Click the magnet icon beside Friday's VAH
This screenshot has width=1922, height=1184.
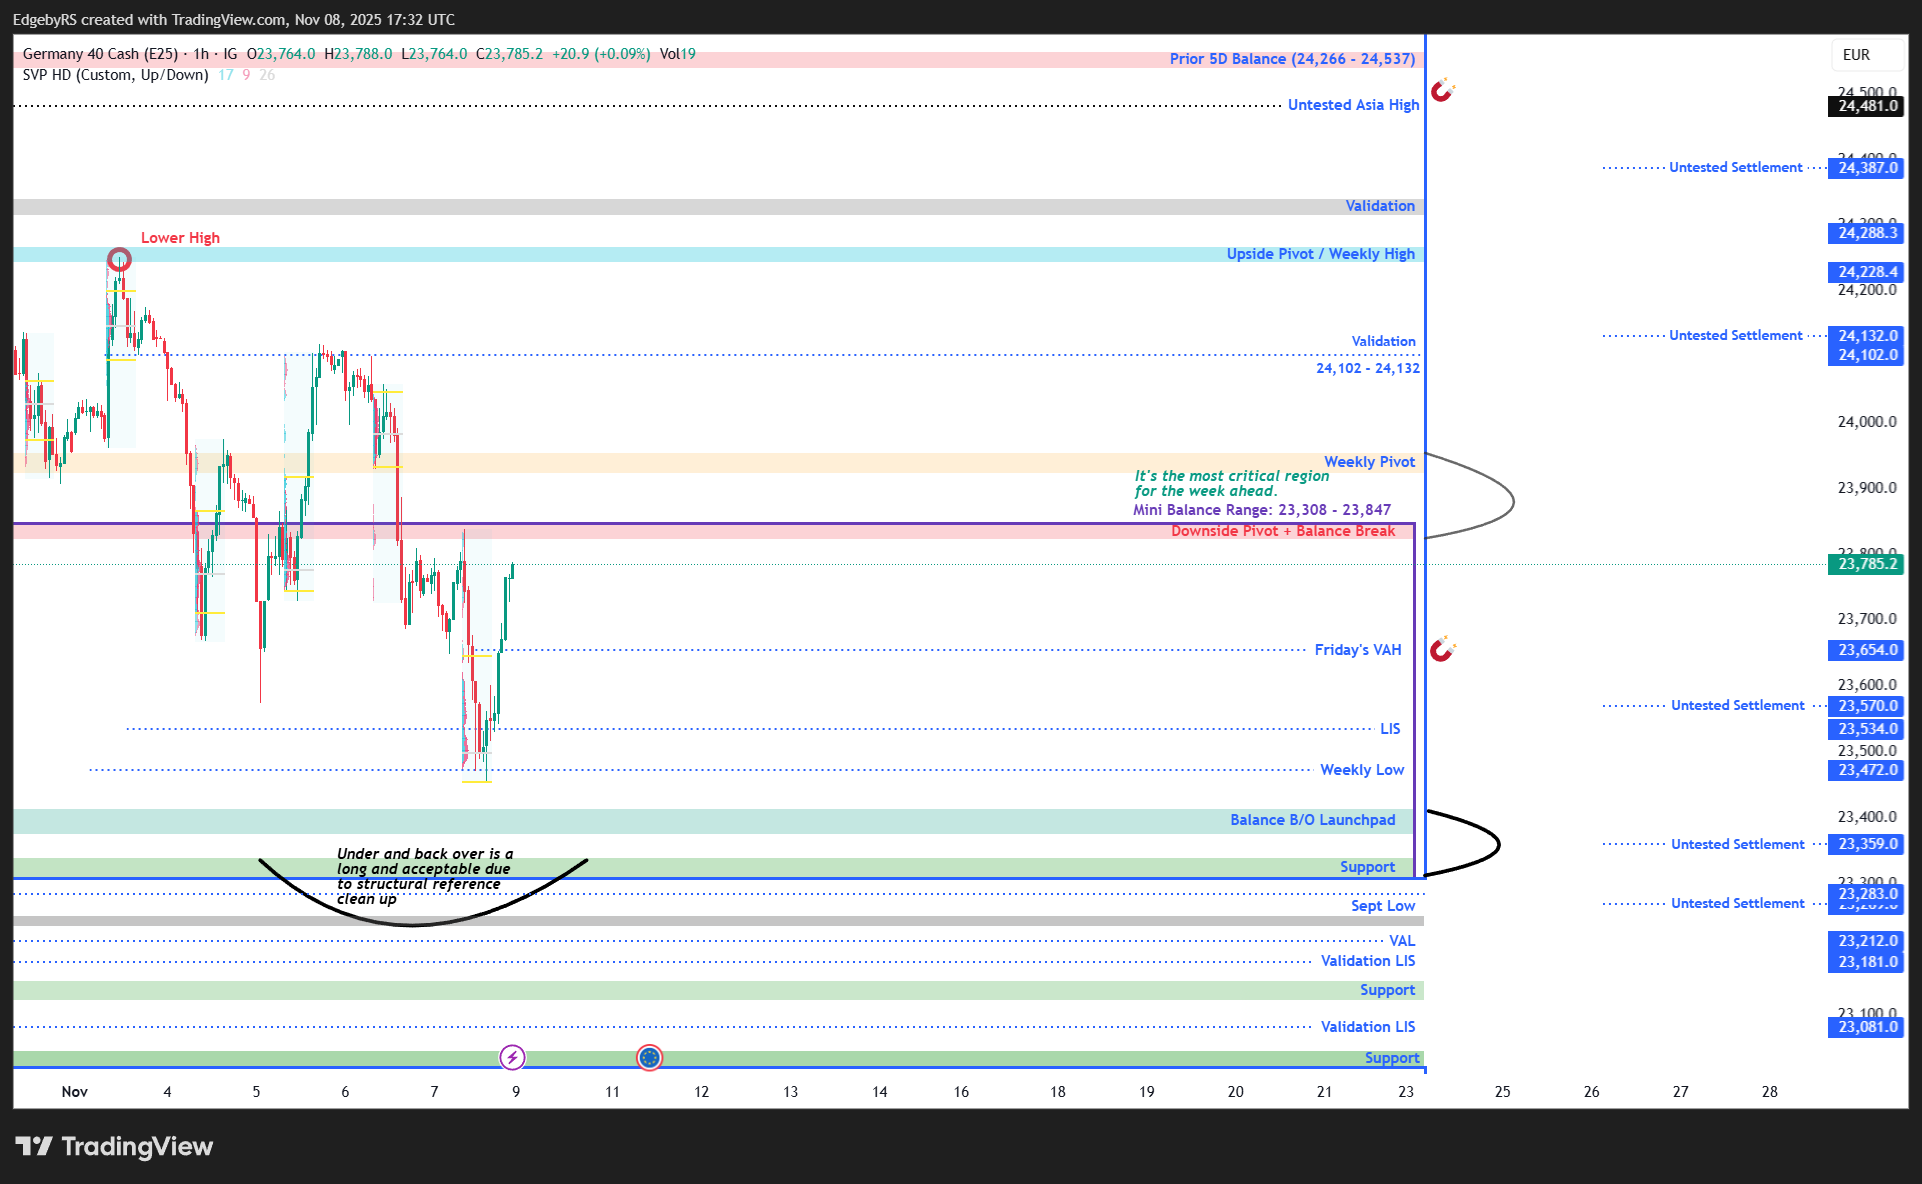point(1442,650)
